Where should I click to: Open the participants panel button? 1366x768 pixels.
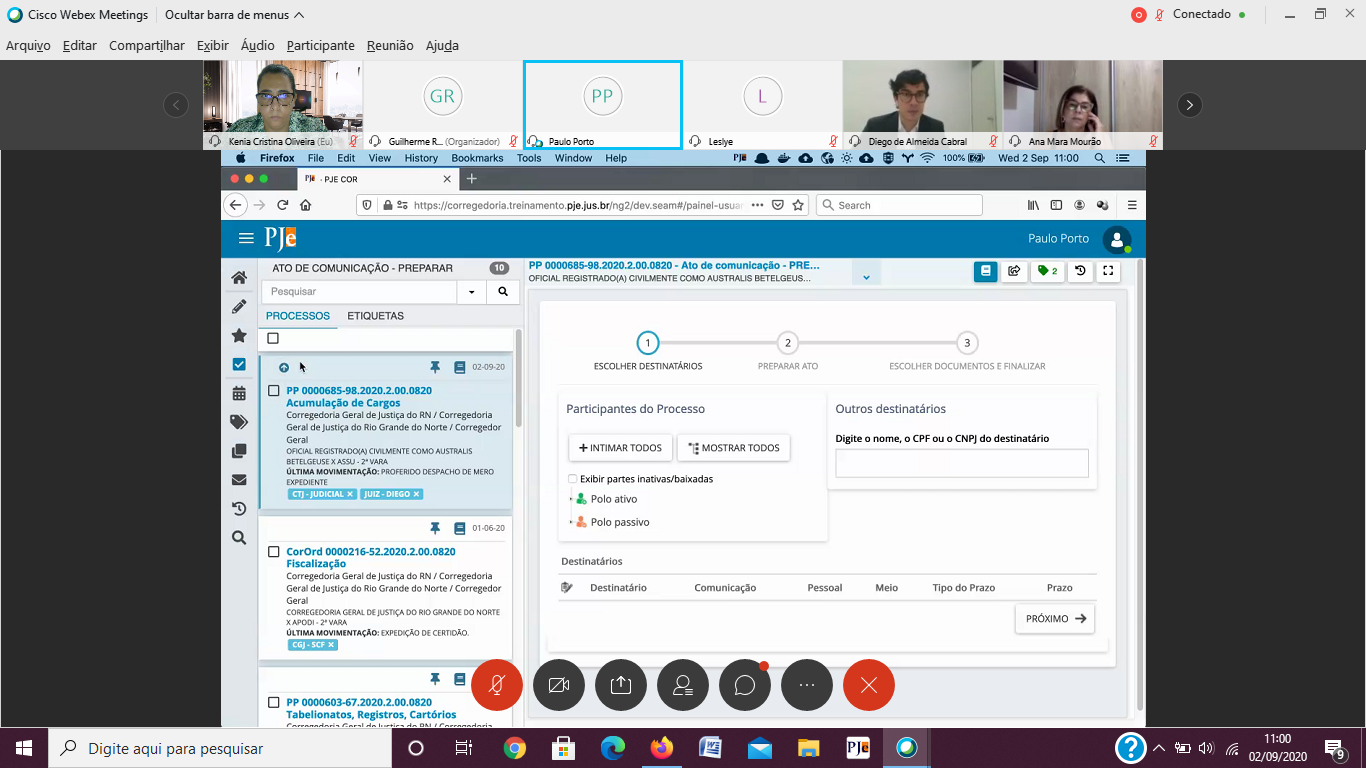pos(683,685)
